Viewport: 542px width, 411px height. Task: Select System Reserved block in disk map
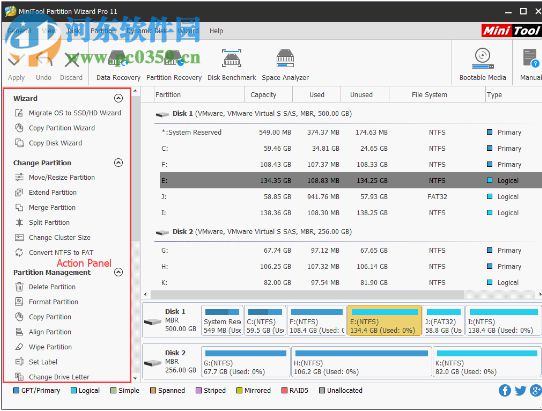222,321
